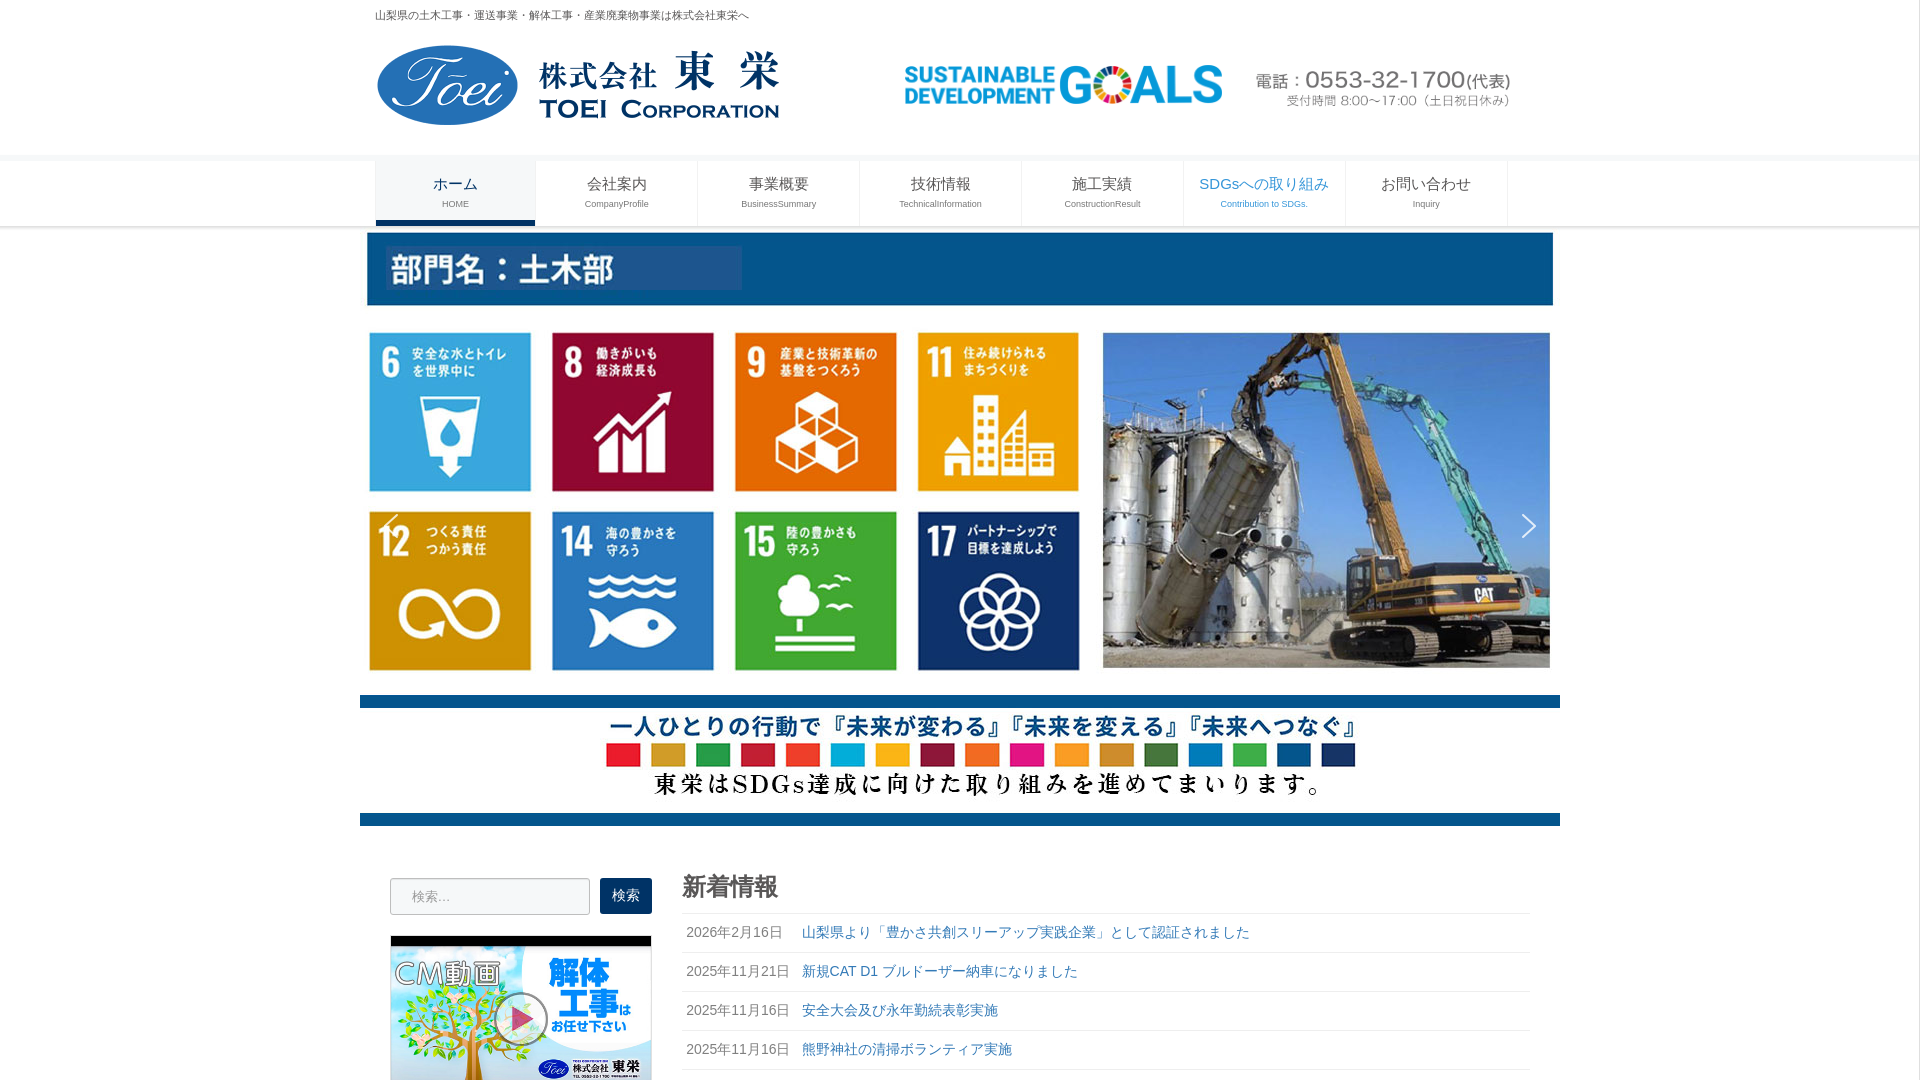Click the SDG 8 economic growth tile

pyautogui.click(x=633, y=412)
